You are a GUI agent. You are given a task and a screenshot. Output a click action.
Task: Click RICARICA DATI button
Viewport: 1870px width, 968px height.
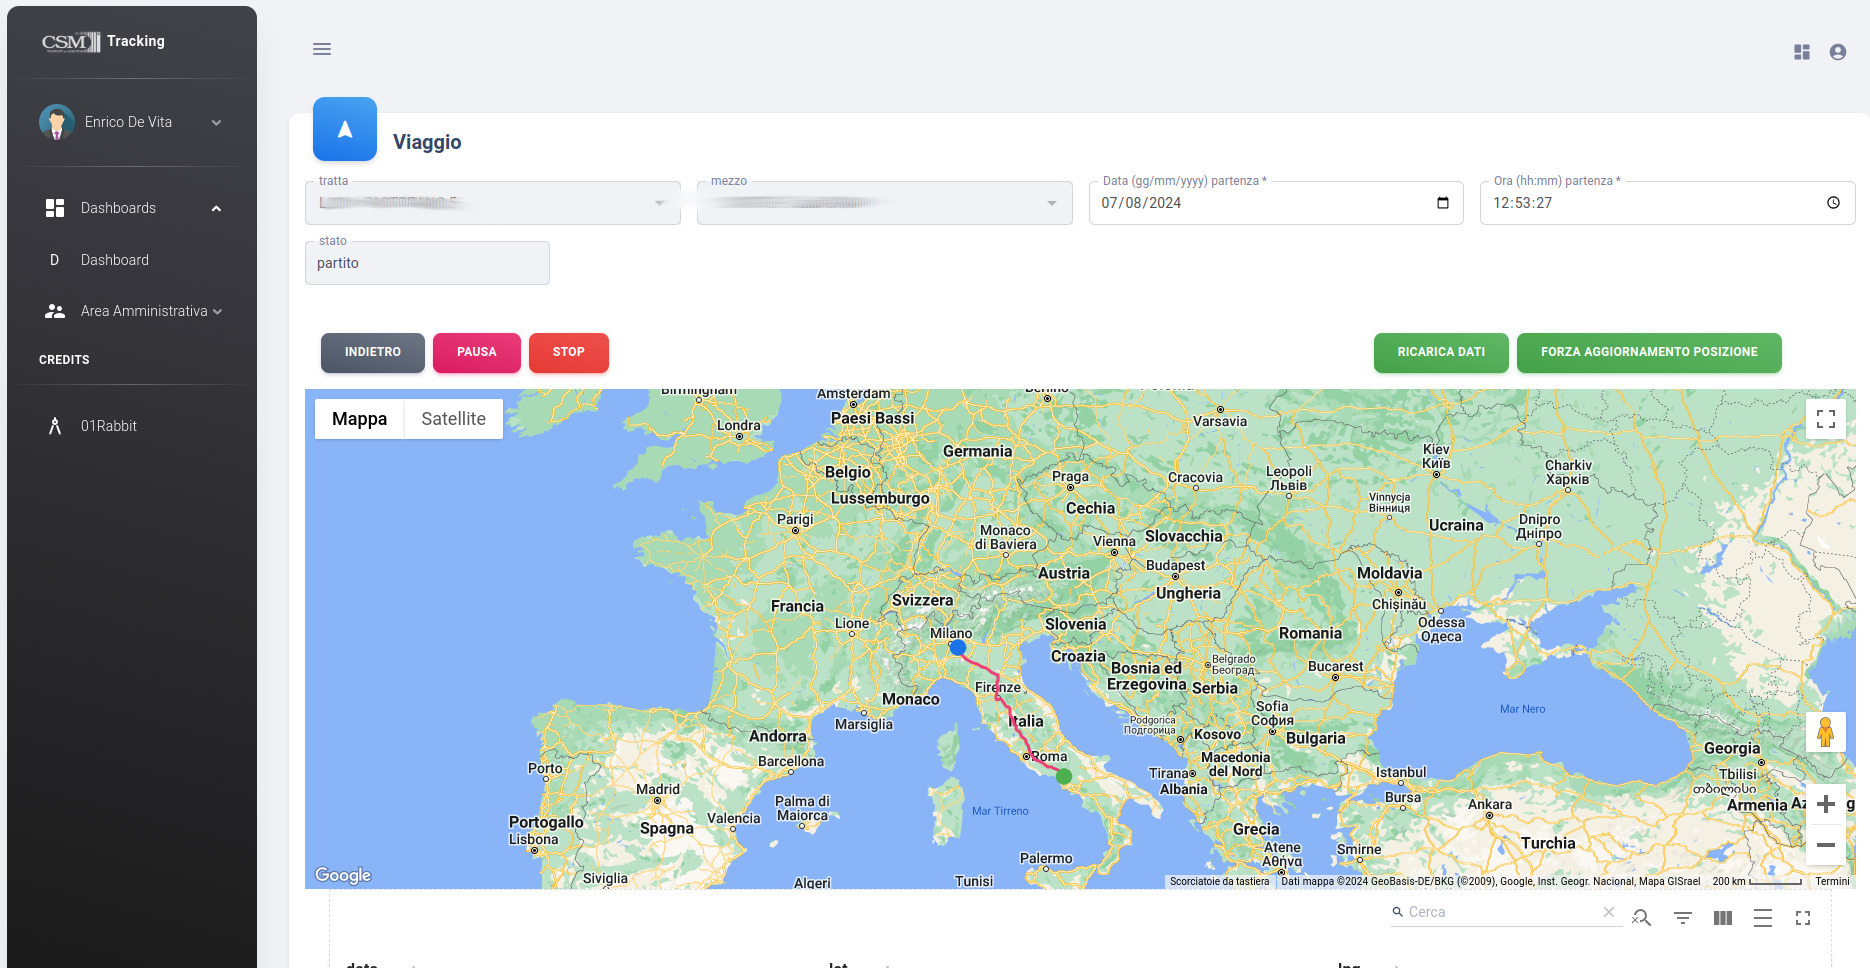(1441, 352)
